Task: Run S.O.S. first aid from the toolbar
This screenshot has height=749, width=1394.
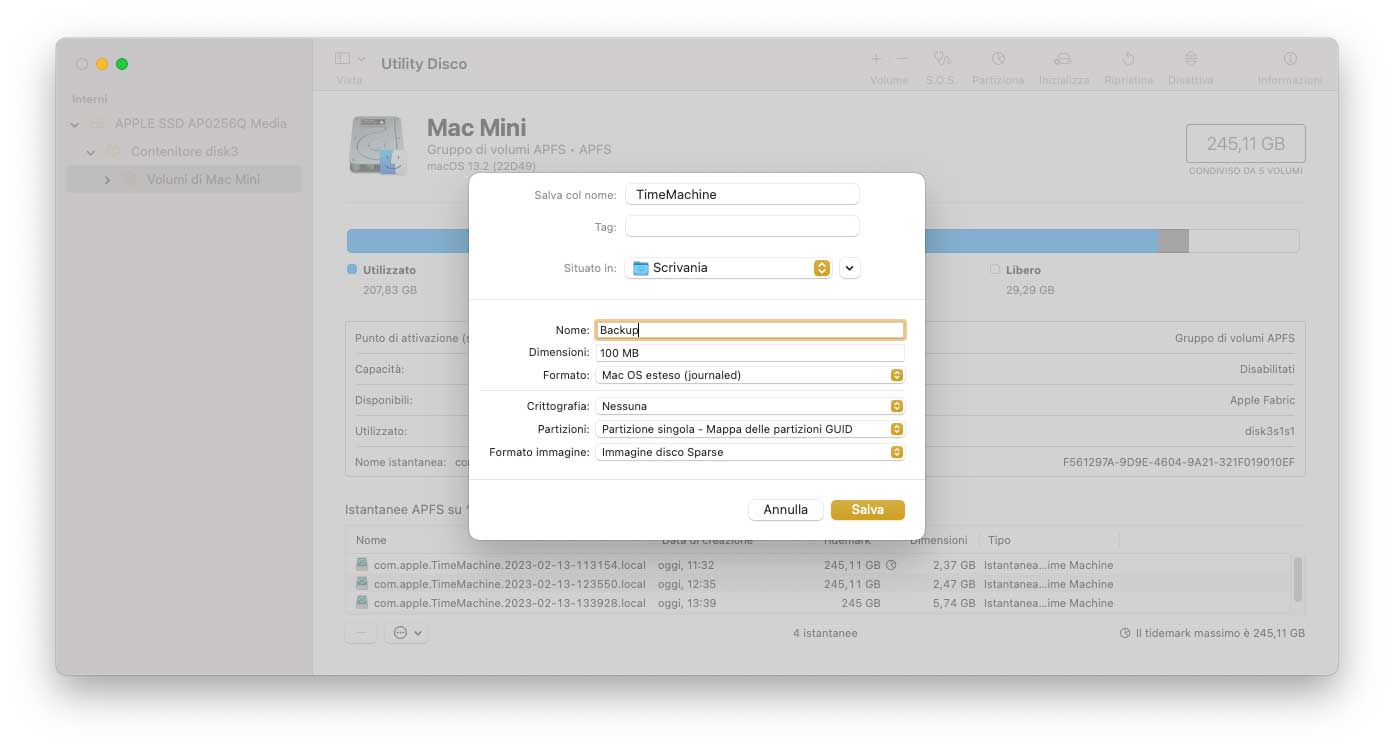Action: (x=941, y=59)
